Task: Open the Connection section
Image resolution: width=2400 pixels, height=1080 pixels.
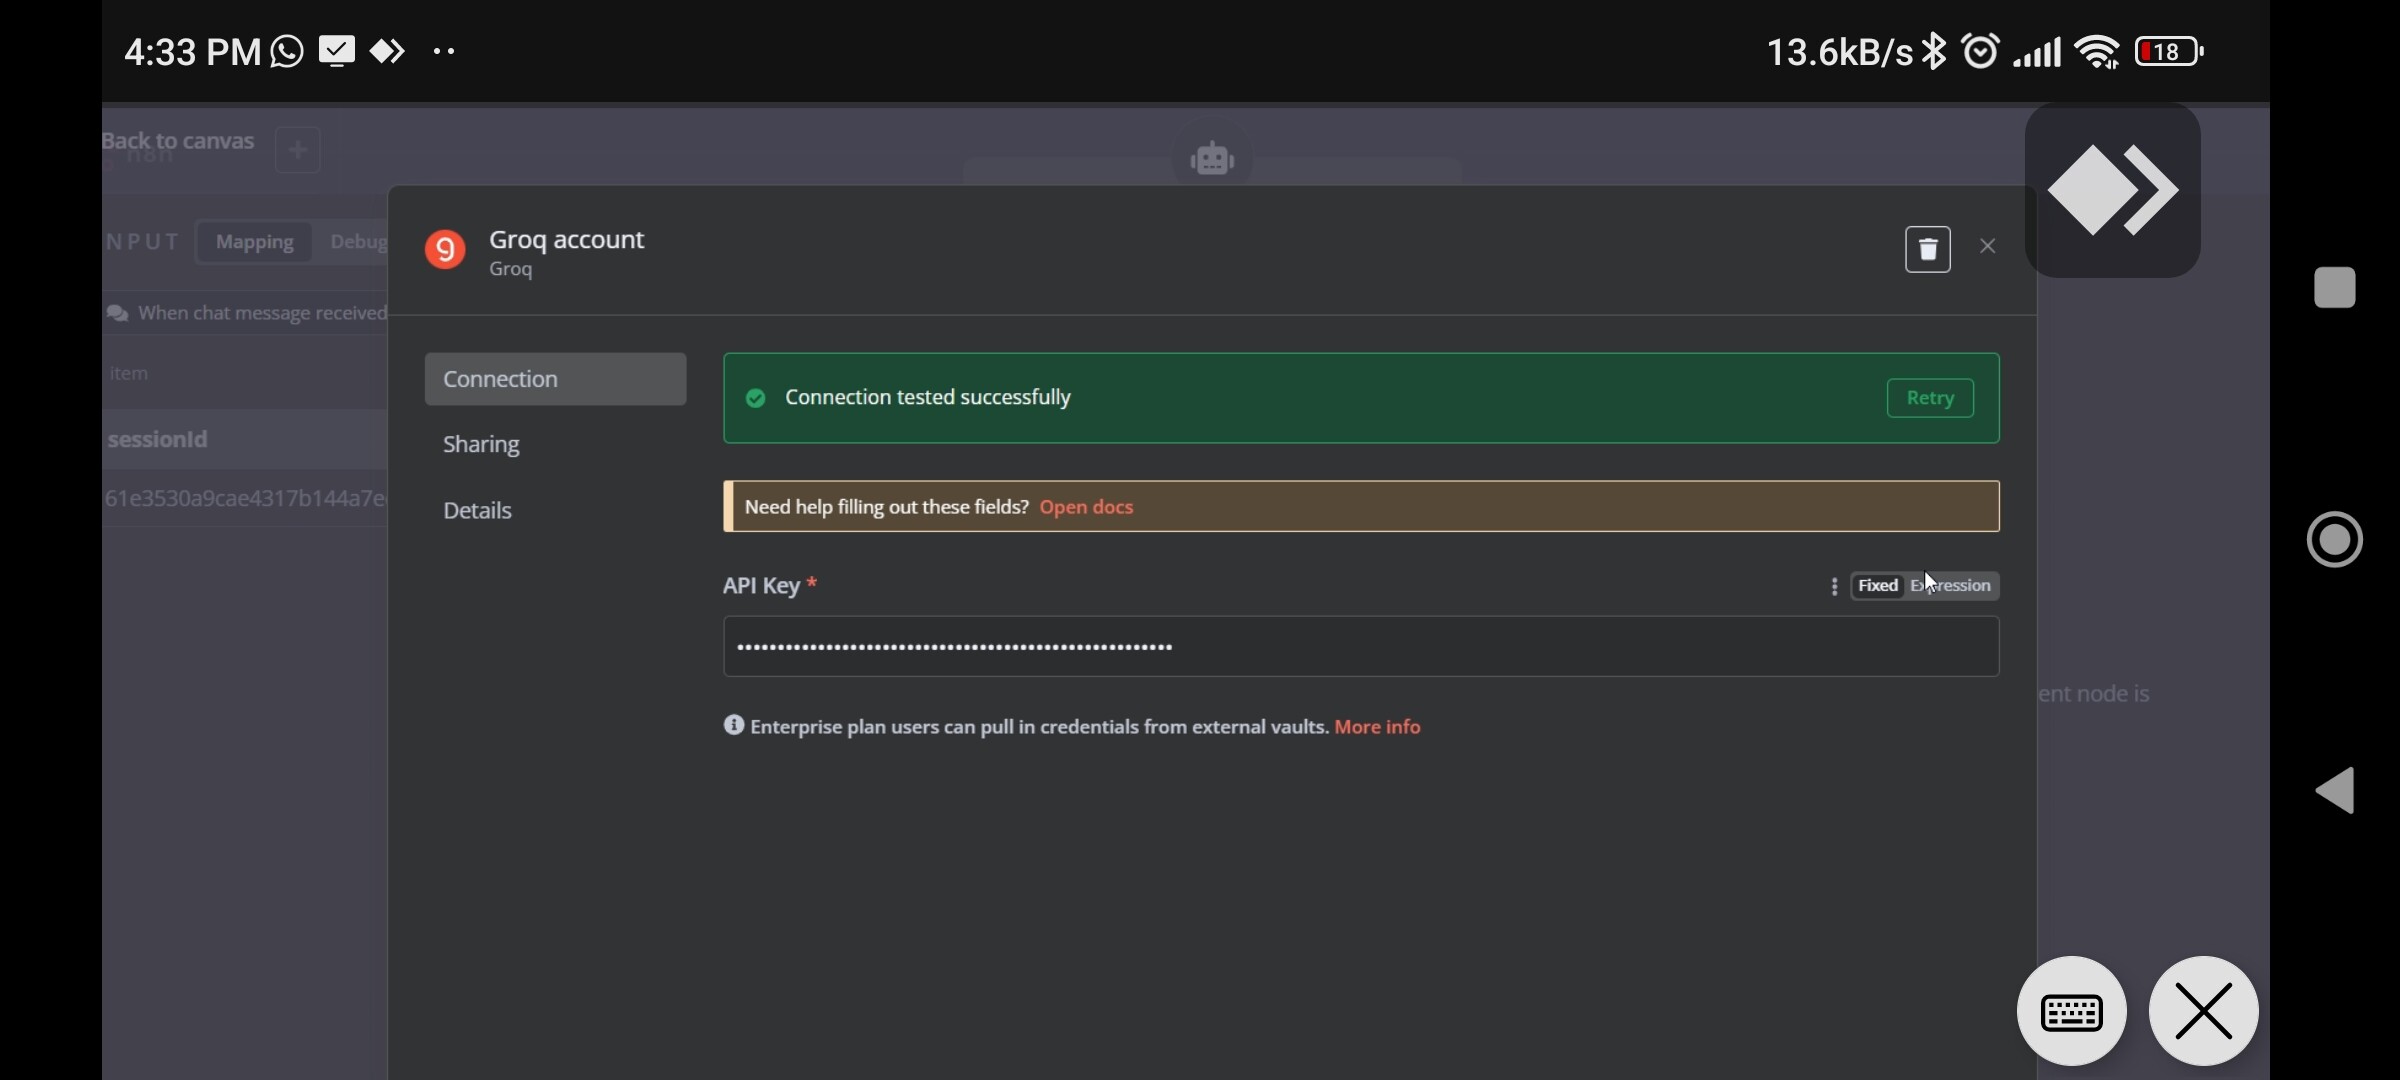Action: (x=555, y=379)
